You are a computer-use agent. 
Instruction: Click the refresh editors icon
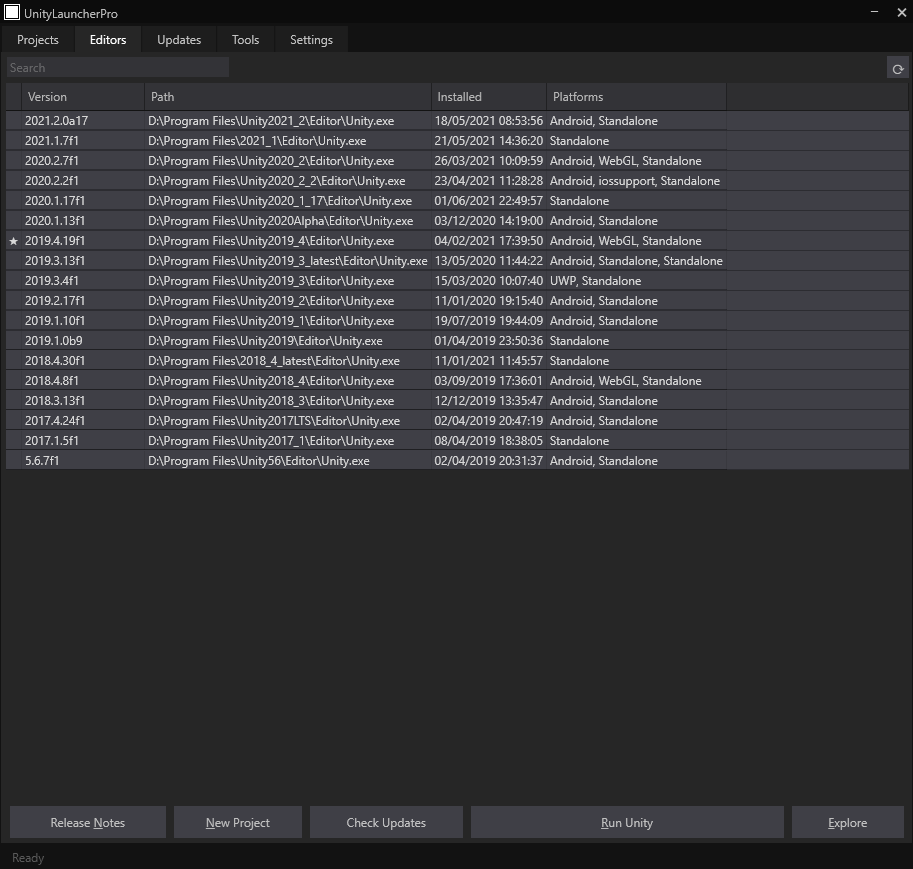(897, 69)
